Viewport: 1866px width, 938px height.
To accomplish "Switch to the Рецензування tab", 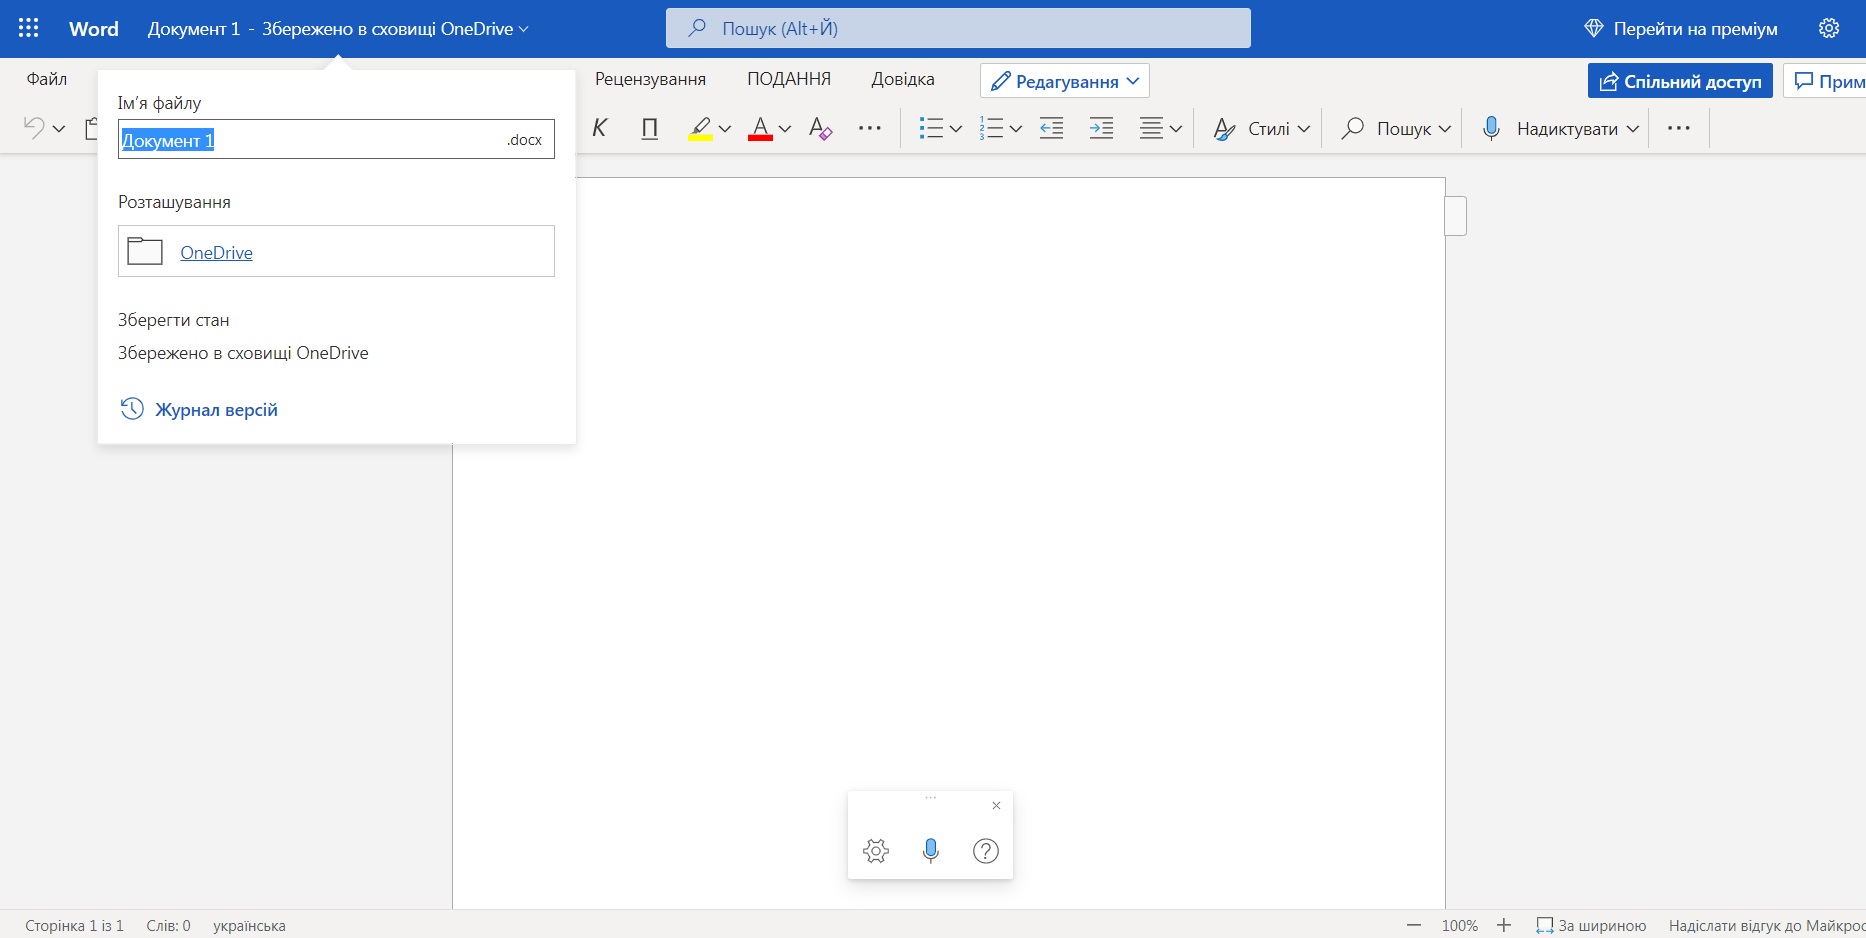I will tap(650, 79).
